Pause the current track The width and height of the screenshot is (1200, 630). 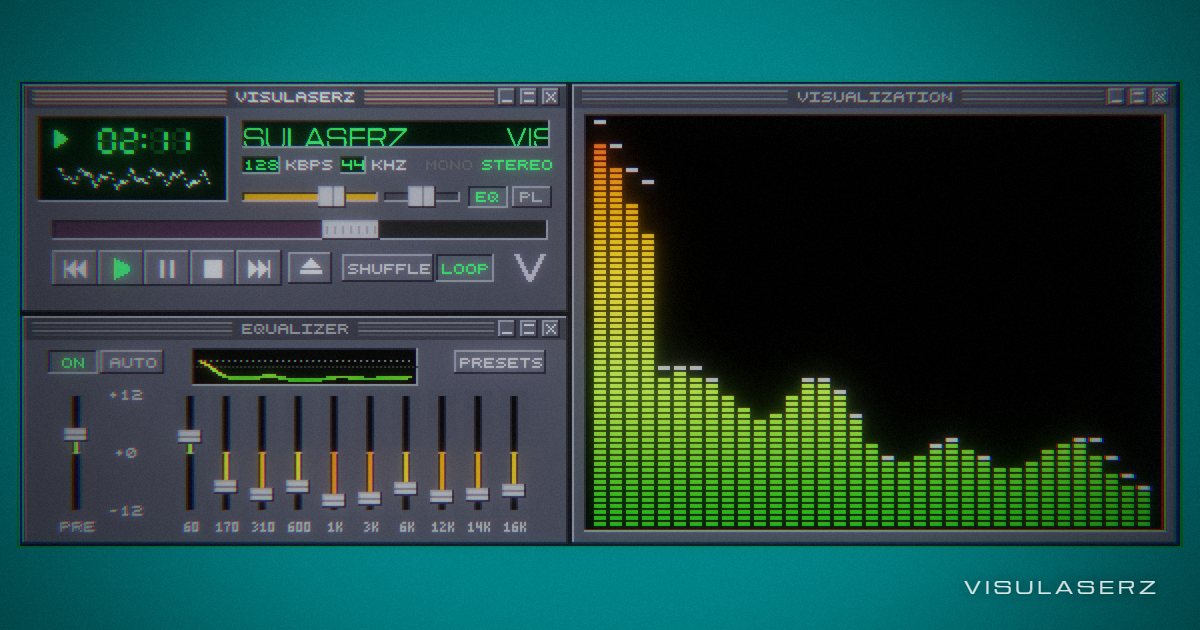pos(167,268)
